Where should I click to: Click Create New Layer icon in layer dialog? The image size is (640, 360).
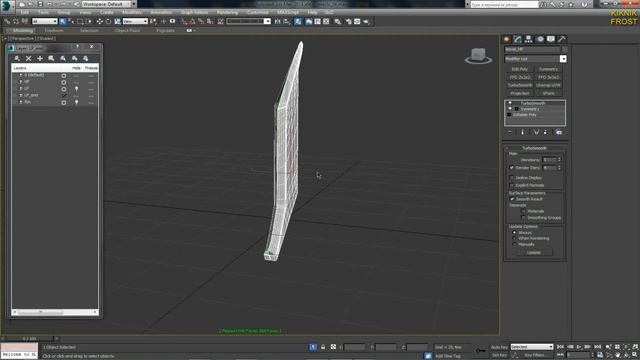(x=17, y=58)
